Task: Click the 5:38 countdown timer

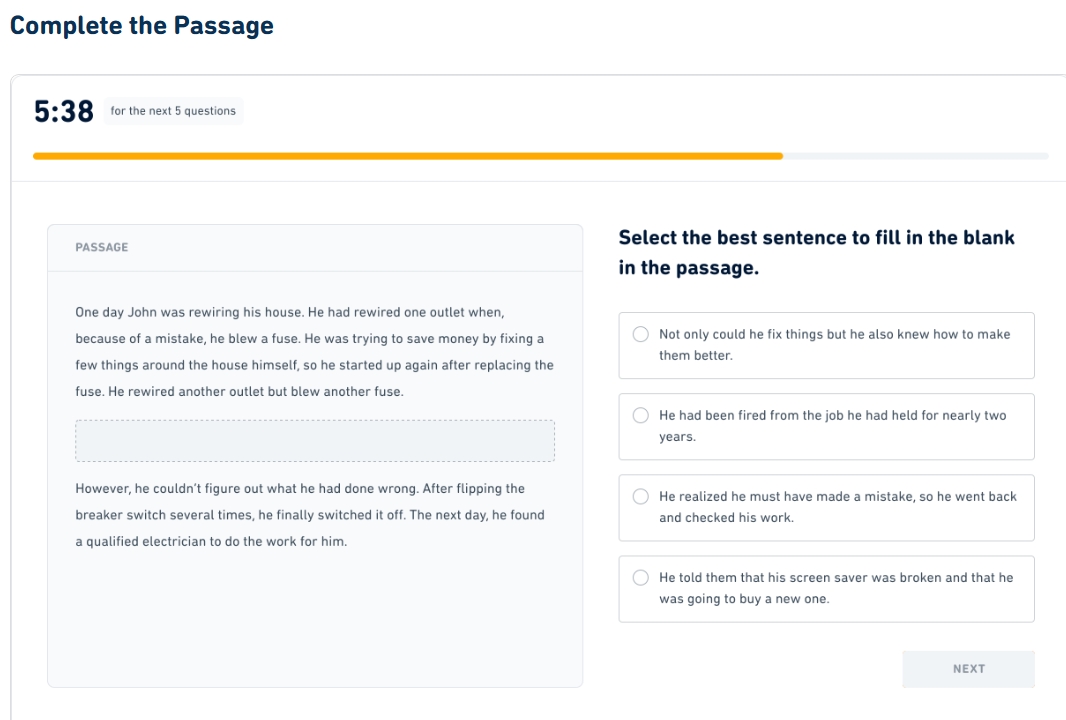Action: pos(64,112)
